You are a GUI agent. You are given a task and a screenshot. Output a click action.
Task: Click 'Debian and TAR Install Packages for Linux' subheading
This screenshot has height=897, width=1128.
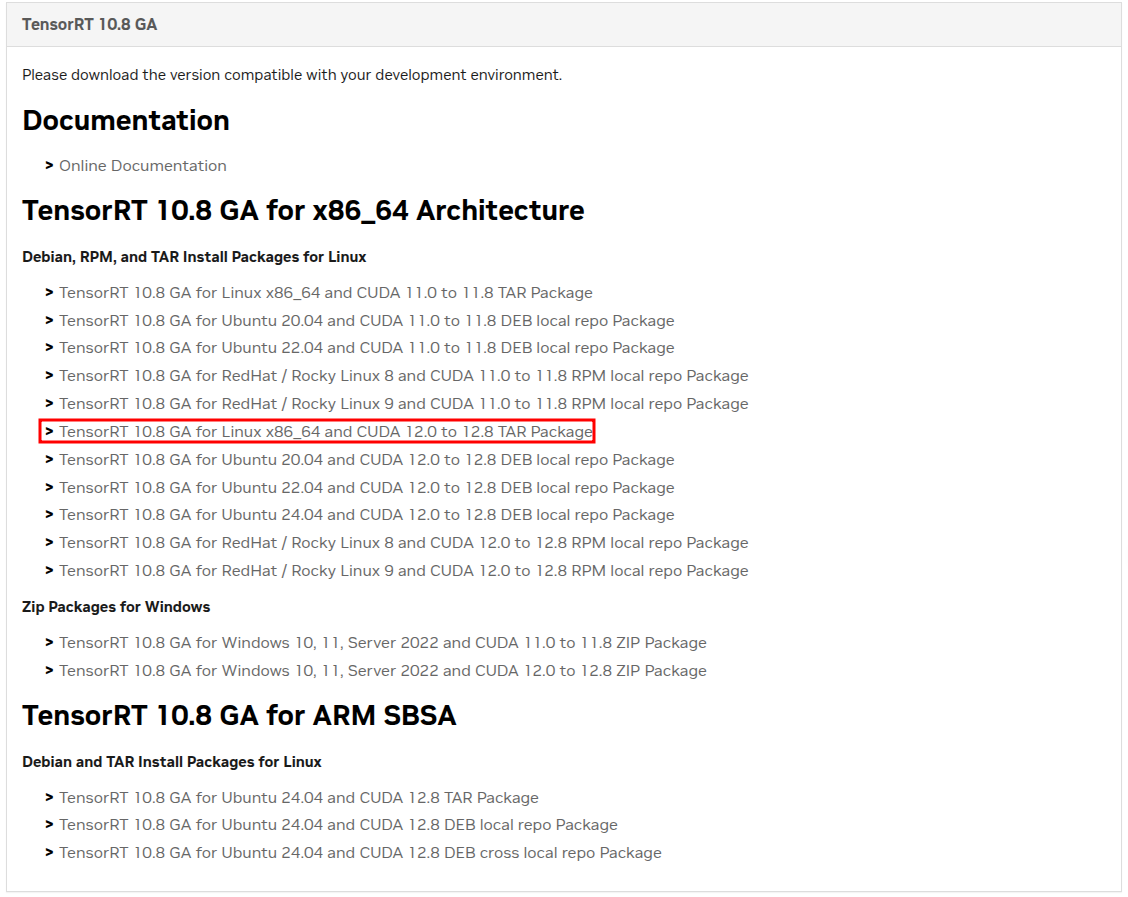coord(172,762)
